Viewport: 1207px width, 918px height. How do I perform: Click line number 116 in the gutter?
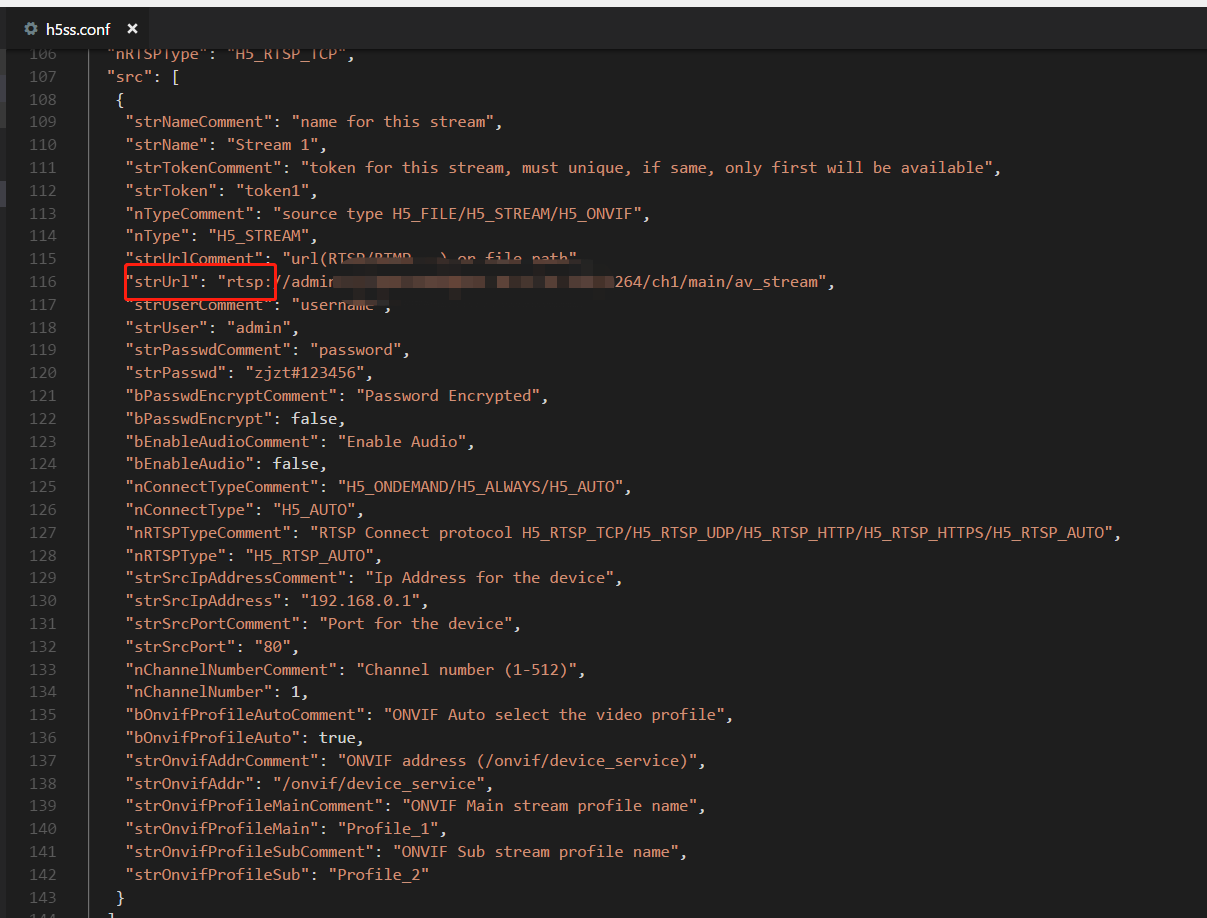42,282
